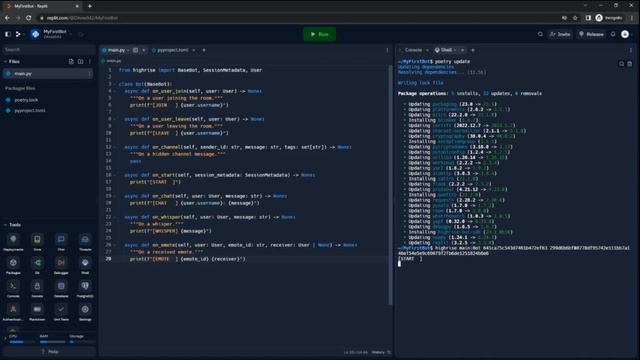Image resolution: width=640 pixels, height=360 pixels.
Task: Open poetry.lock in Packager files
Action: coord(26,100)
